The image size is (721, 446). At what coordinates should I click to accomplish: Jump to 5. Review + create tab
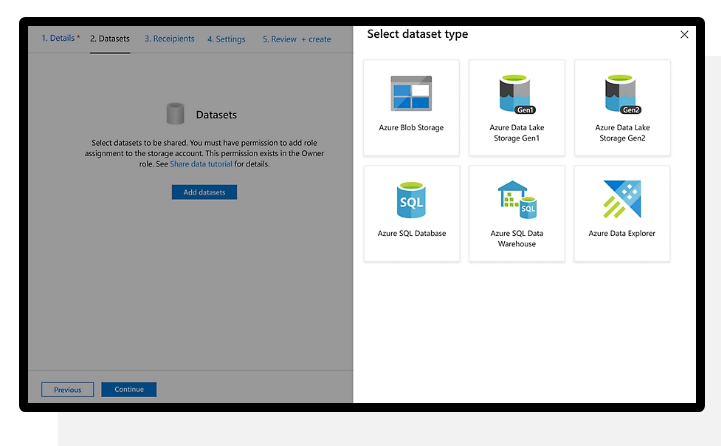point(296,39)
